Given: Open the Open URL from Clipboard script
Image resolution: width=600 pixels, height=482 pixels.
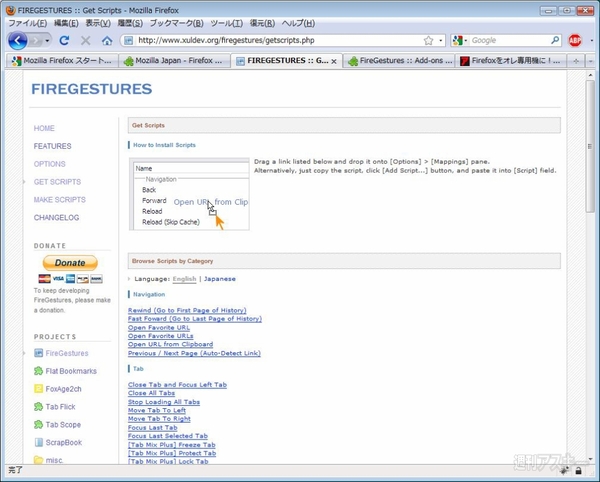Looking at the screenshot, I should pyautogui.click(x=171, y=344).
